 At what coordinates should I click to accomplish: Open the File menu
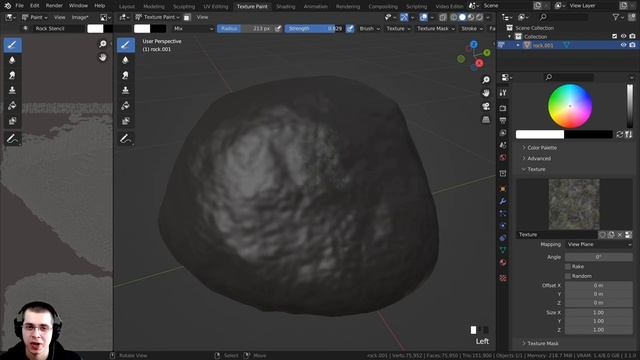point(19,6)
